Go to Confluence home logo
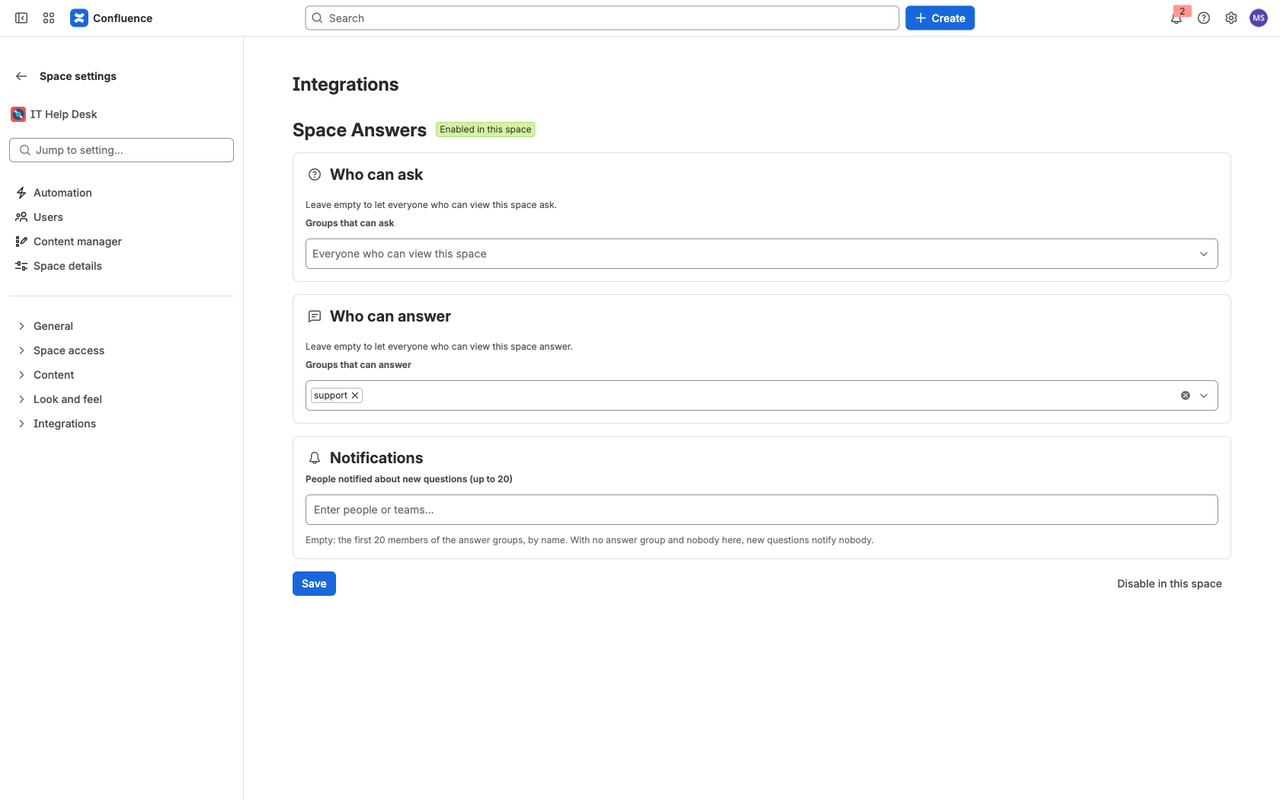Image resolution: width=1280 pixels, height=800 pixels. click(111, 18)
